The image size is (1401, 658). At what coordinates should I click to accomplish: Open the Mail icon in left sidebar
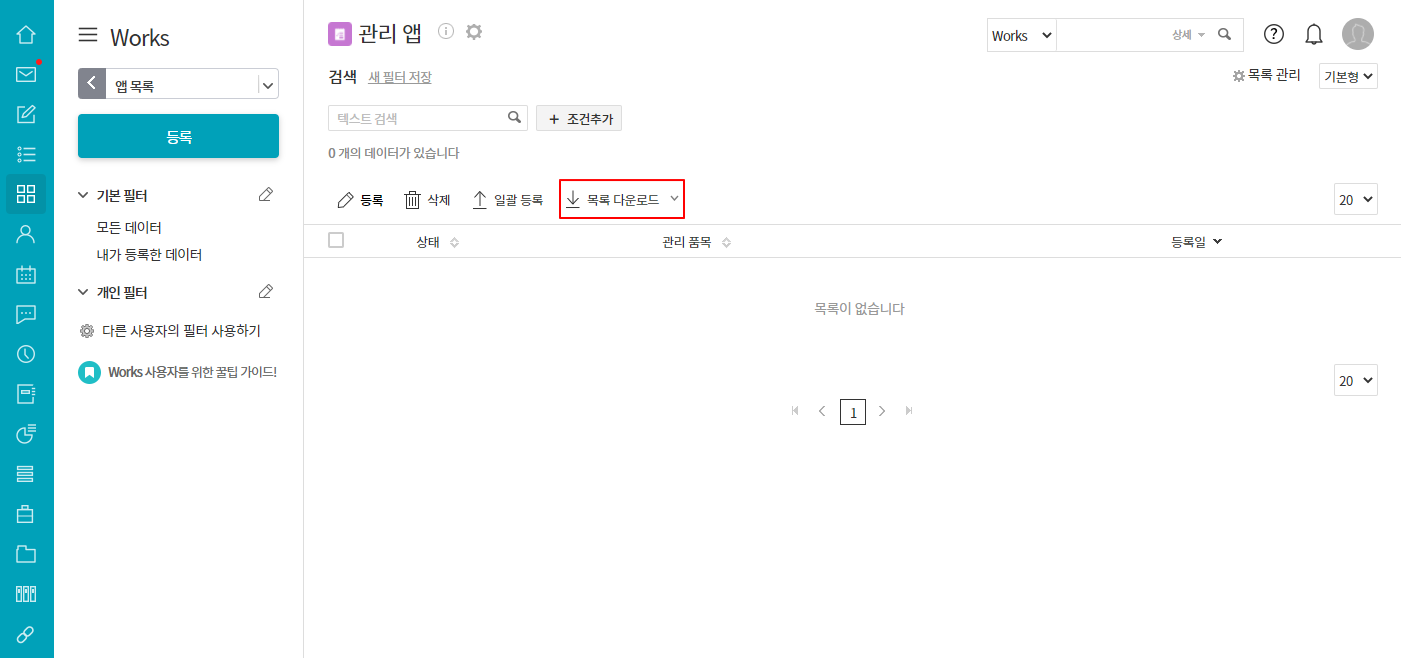pos(26,74)
